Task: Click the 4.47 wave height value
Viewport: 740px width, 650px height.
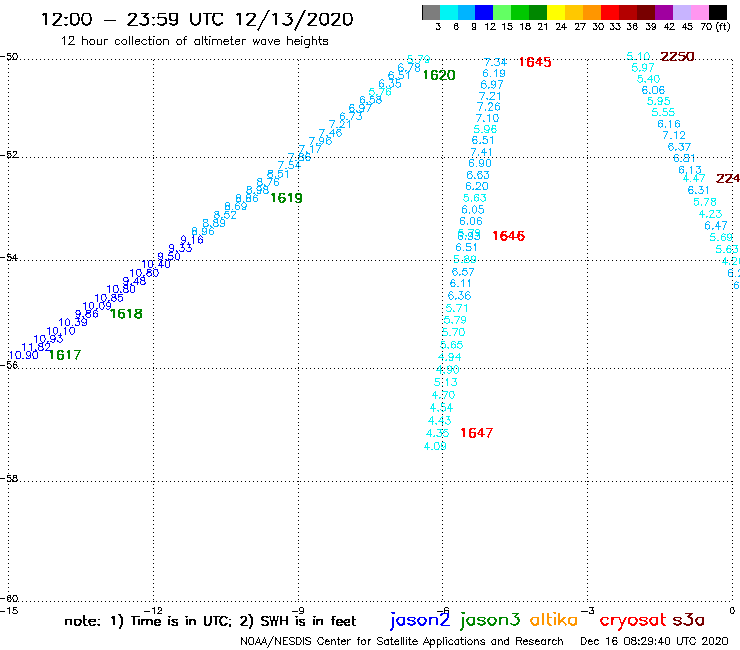Action: point(694,178)
